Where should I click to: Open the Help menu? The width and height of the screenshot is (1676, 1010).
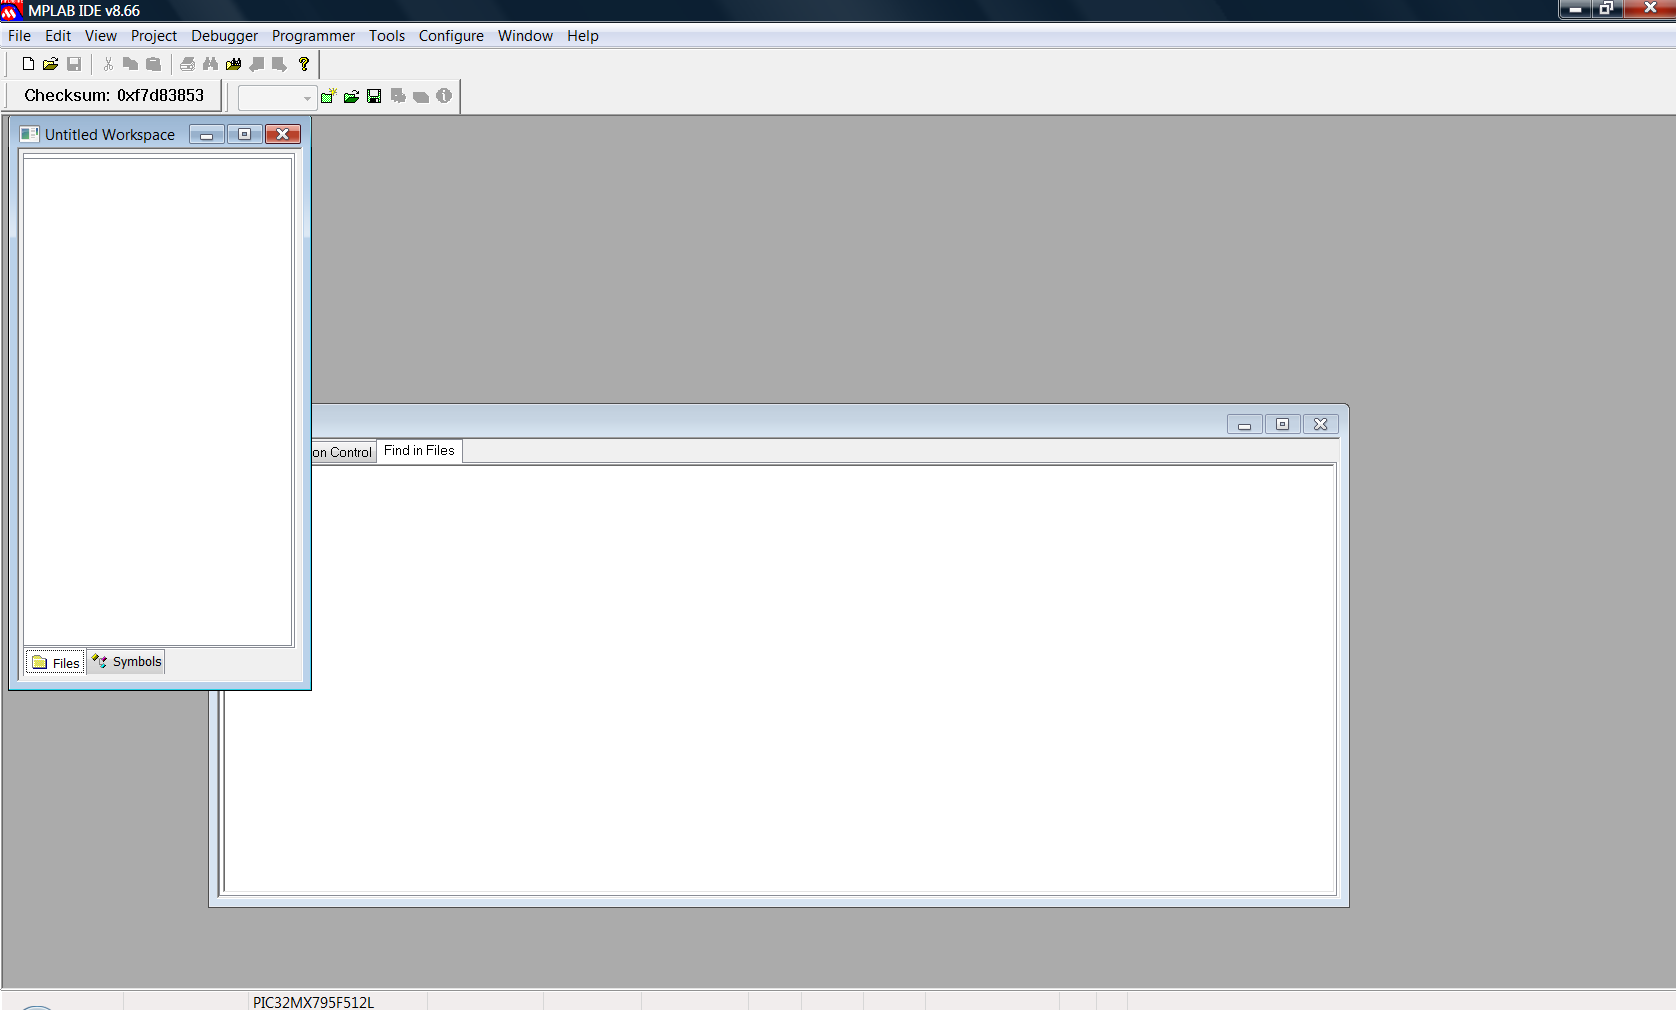point(583,36)
